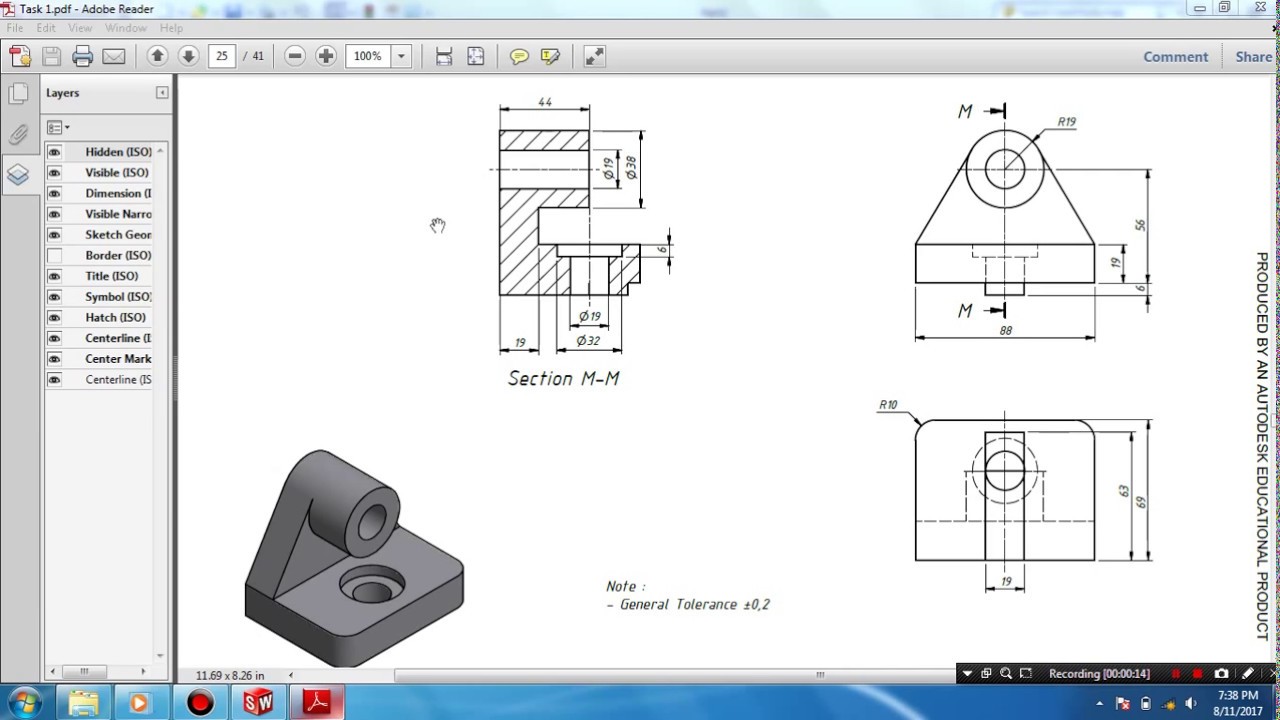This screenshot has height=720, width=1280.
Task: Toggle eye icon for Center Mark layer
Action: pyautogui.click(x=54, y=359)
